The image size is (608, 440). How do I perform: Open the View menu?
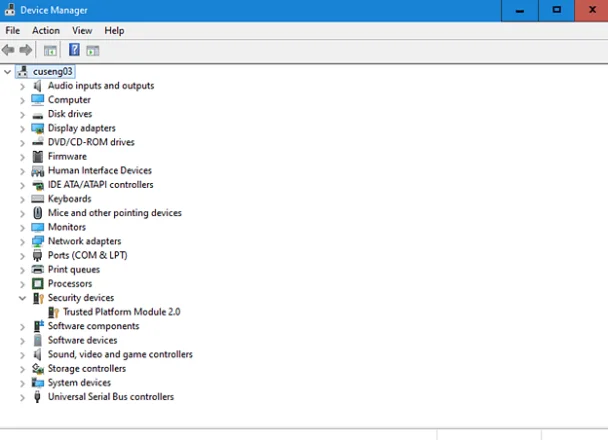[82, 31]
